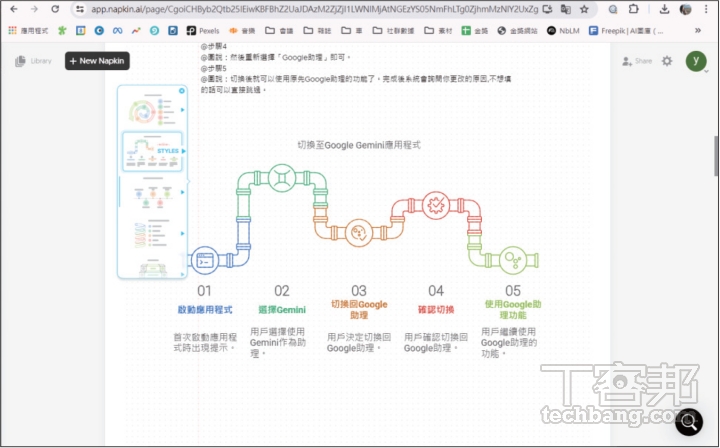Expand styles for the circular cycle diagram
The height and width of the screenshot is (448, 720).
click(183, 110)
